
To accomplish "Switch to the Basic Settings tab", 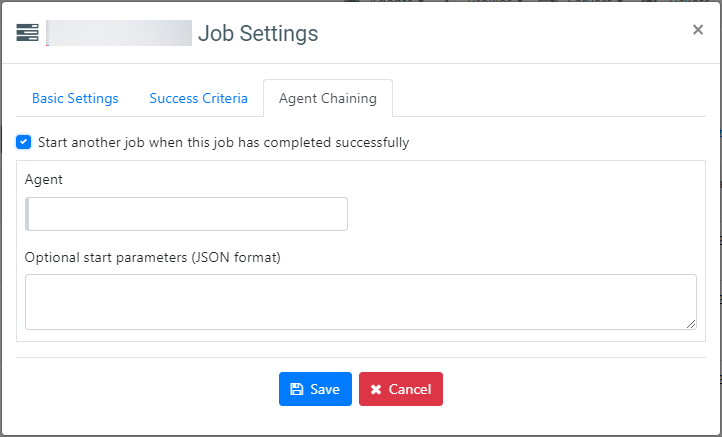I will 75,98.
